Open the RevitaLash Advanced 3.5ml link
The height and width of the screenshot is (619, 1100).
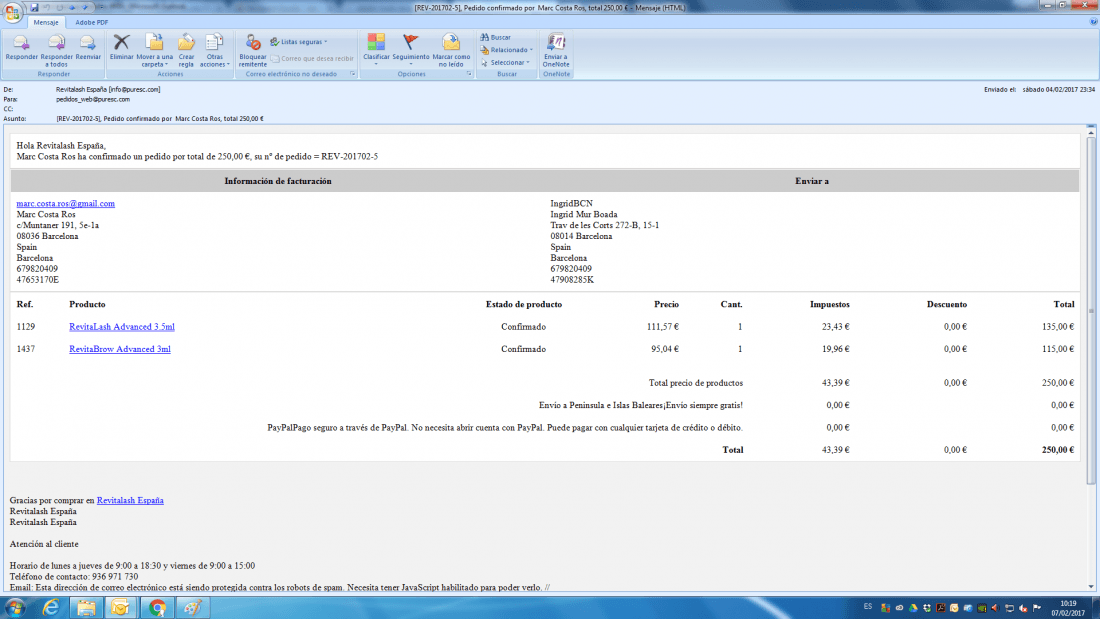(121, 327)
